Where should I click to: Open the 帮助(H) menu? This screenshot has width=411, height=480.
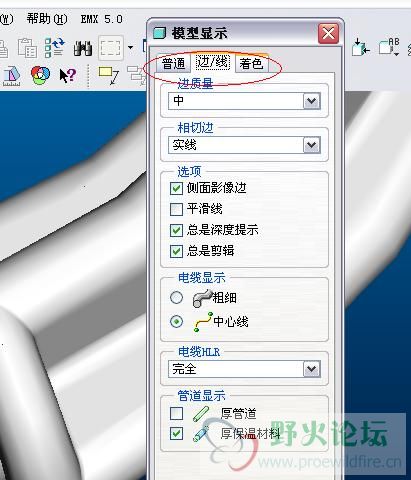47,19
